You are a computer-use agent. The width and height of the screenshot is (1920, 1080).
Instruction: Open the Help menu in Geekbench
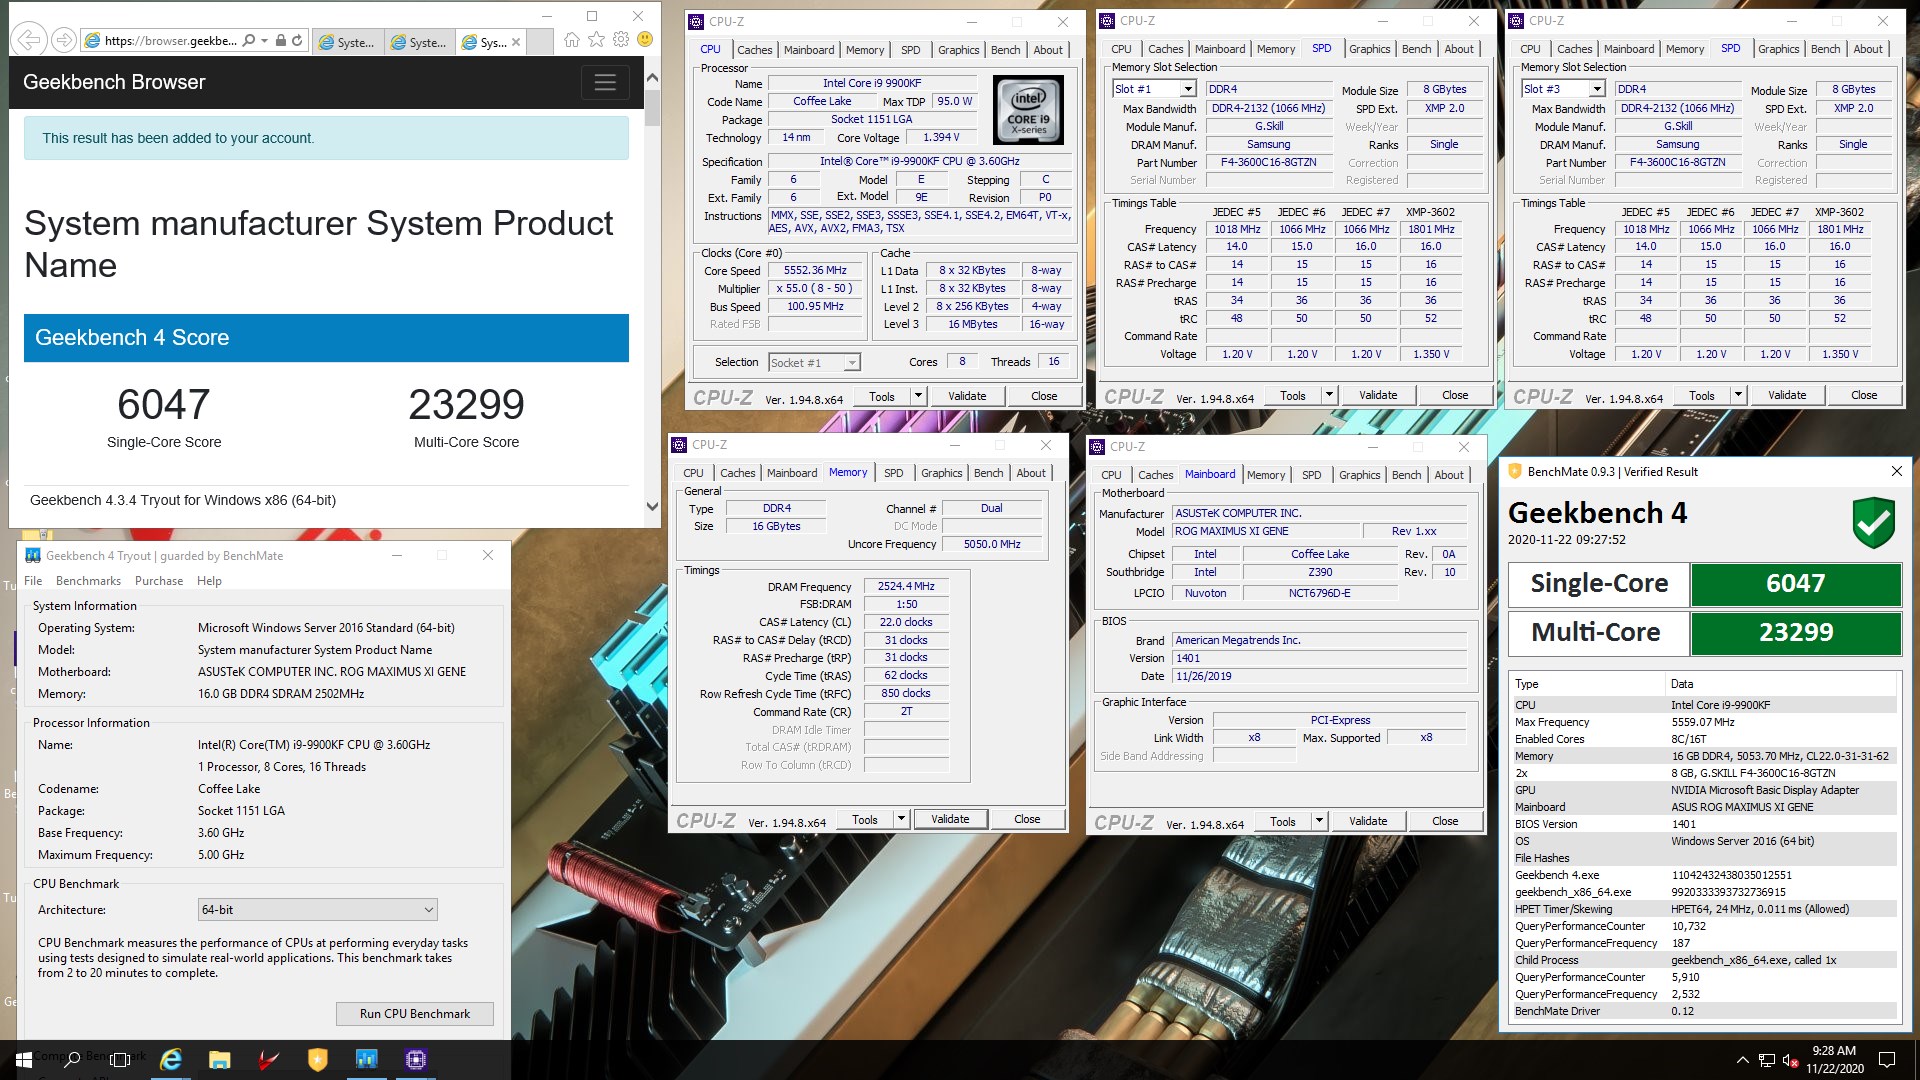click(209, 581)
